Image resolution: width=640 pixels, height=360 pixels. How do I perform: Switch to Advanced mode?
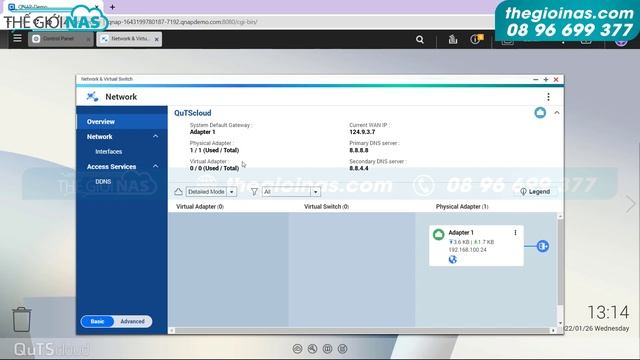pos(132,322)
